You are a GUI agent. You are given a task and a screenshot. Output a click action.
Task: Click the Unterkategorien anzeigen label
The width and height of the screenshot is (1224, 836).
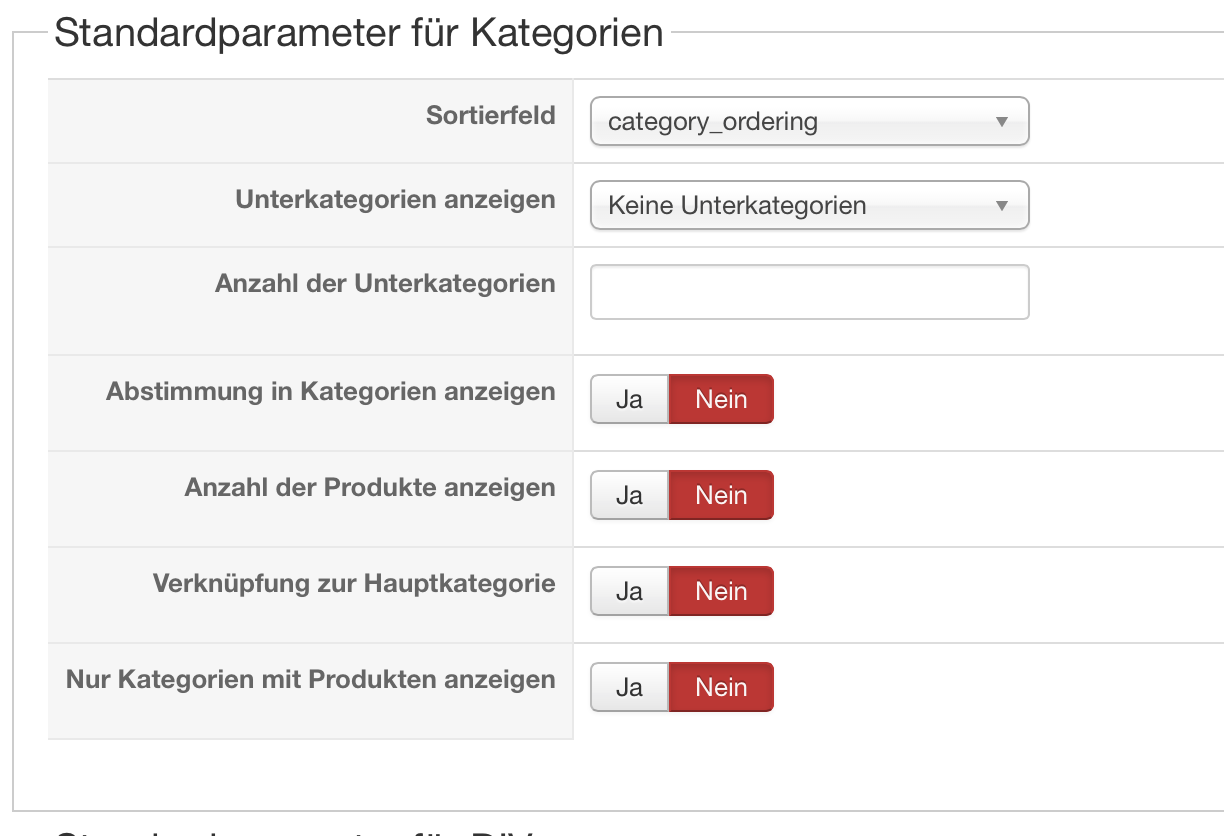(x=395, y=200)
